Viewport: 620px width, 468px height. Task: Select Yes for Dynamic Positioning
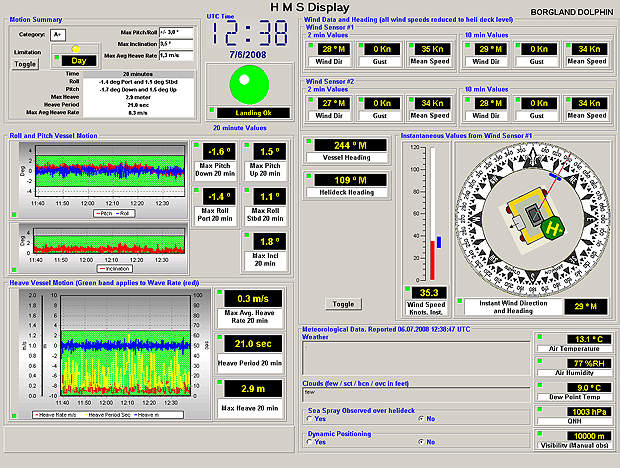point(310,441)
